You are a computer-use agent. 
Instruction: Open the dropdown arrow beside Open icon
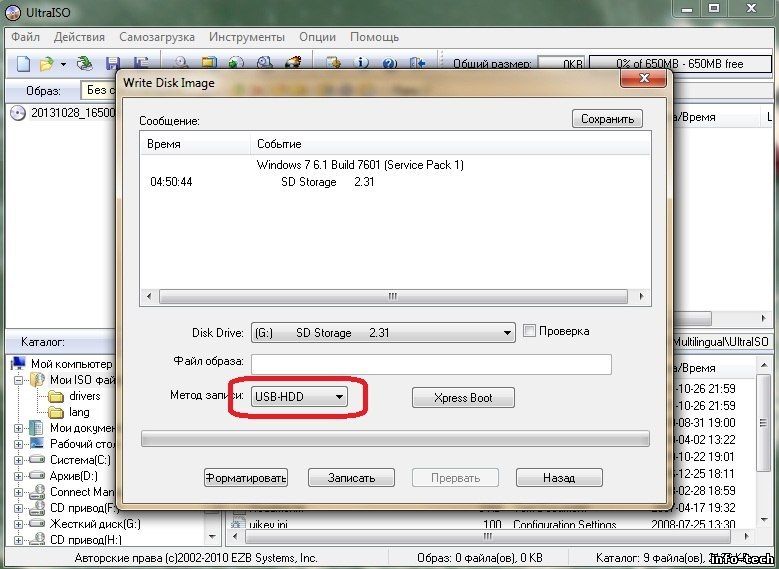click(x=63, y=64)
